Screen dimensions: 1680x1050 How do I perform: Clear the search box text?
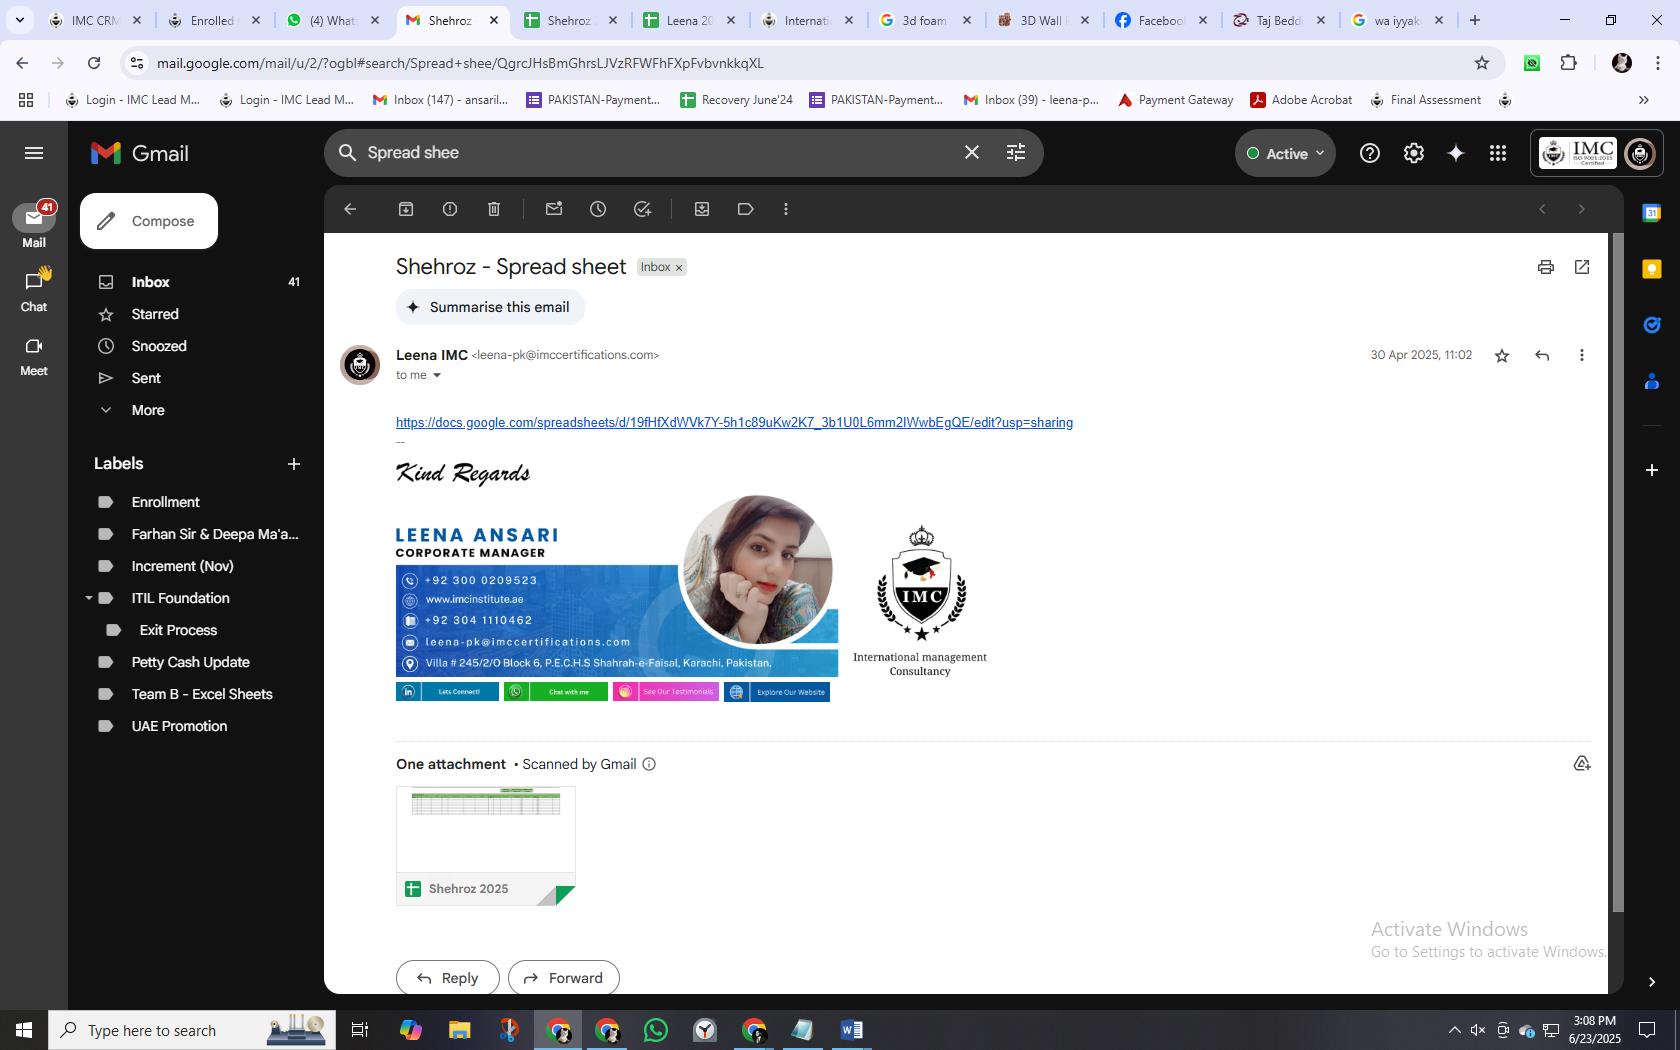[x=972, y=152]
